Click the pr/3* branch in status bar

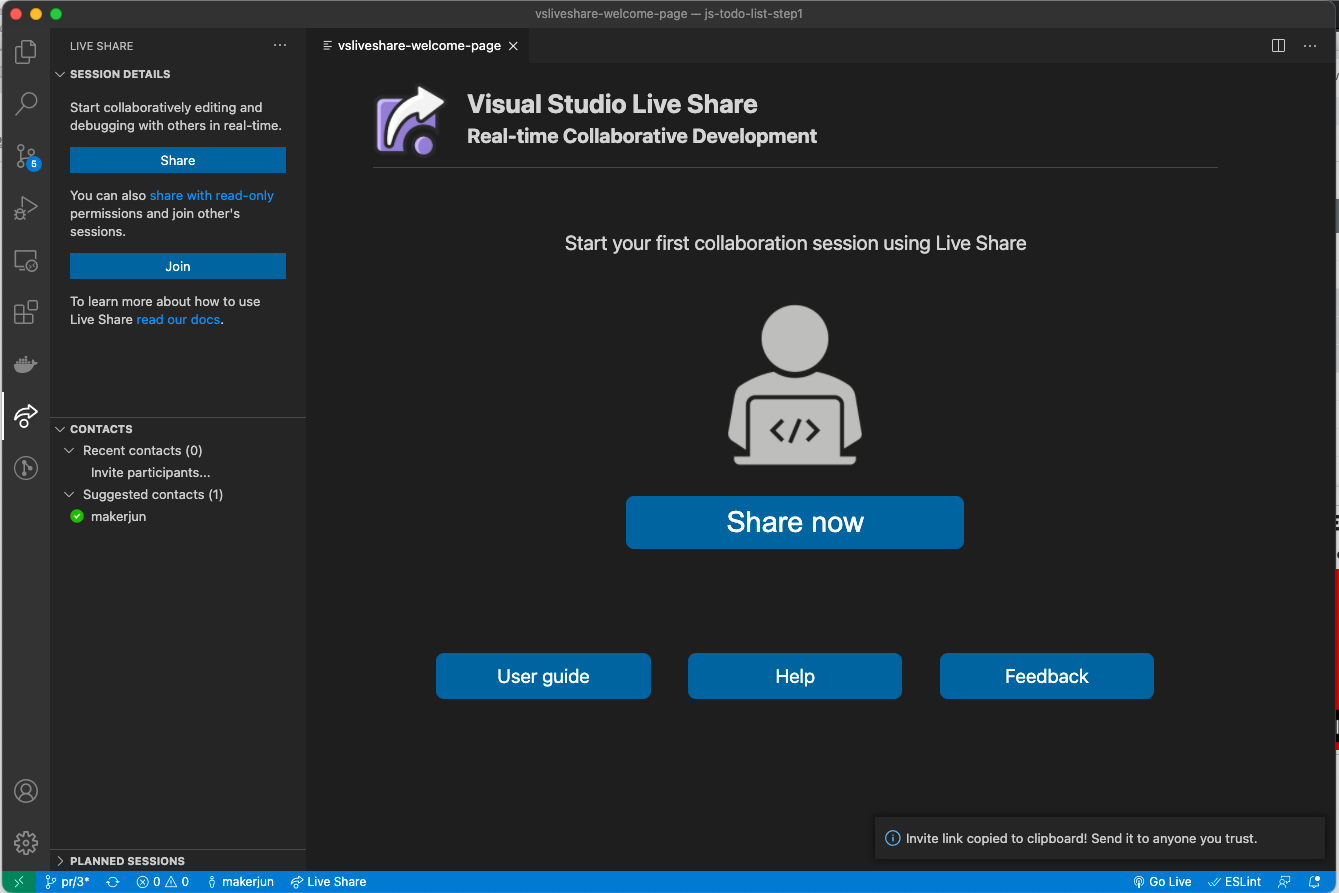(67, 882)
